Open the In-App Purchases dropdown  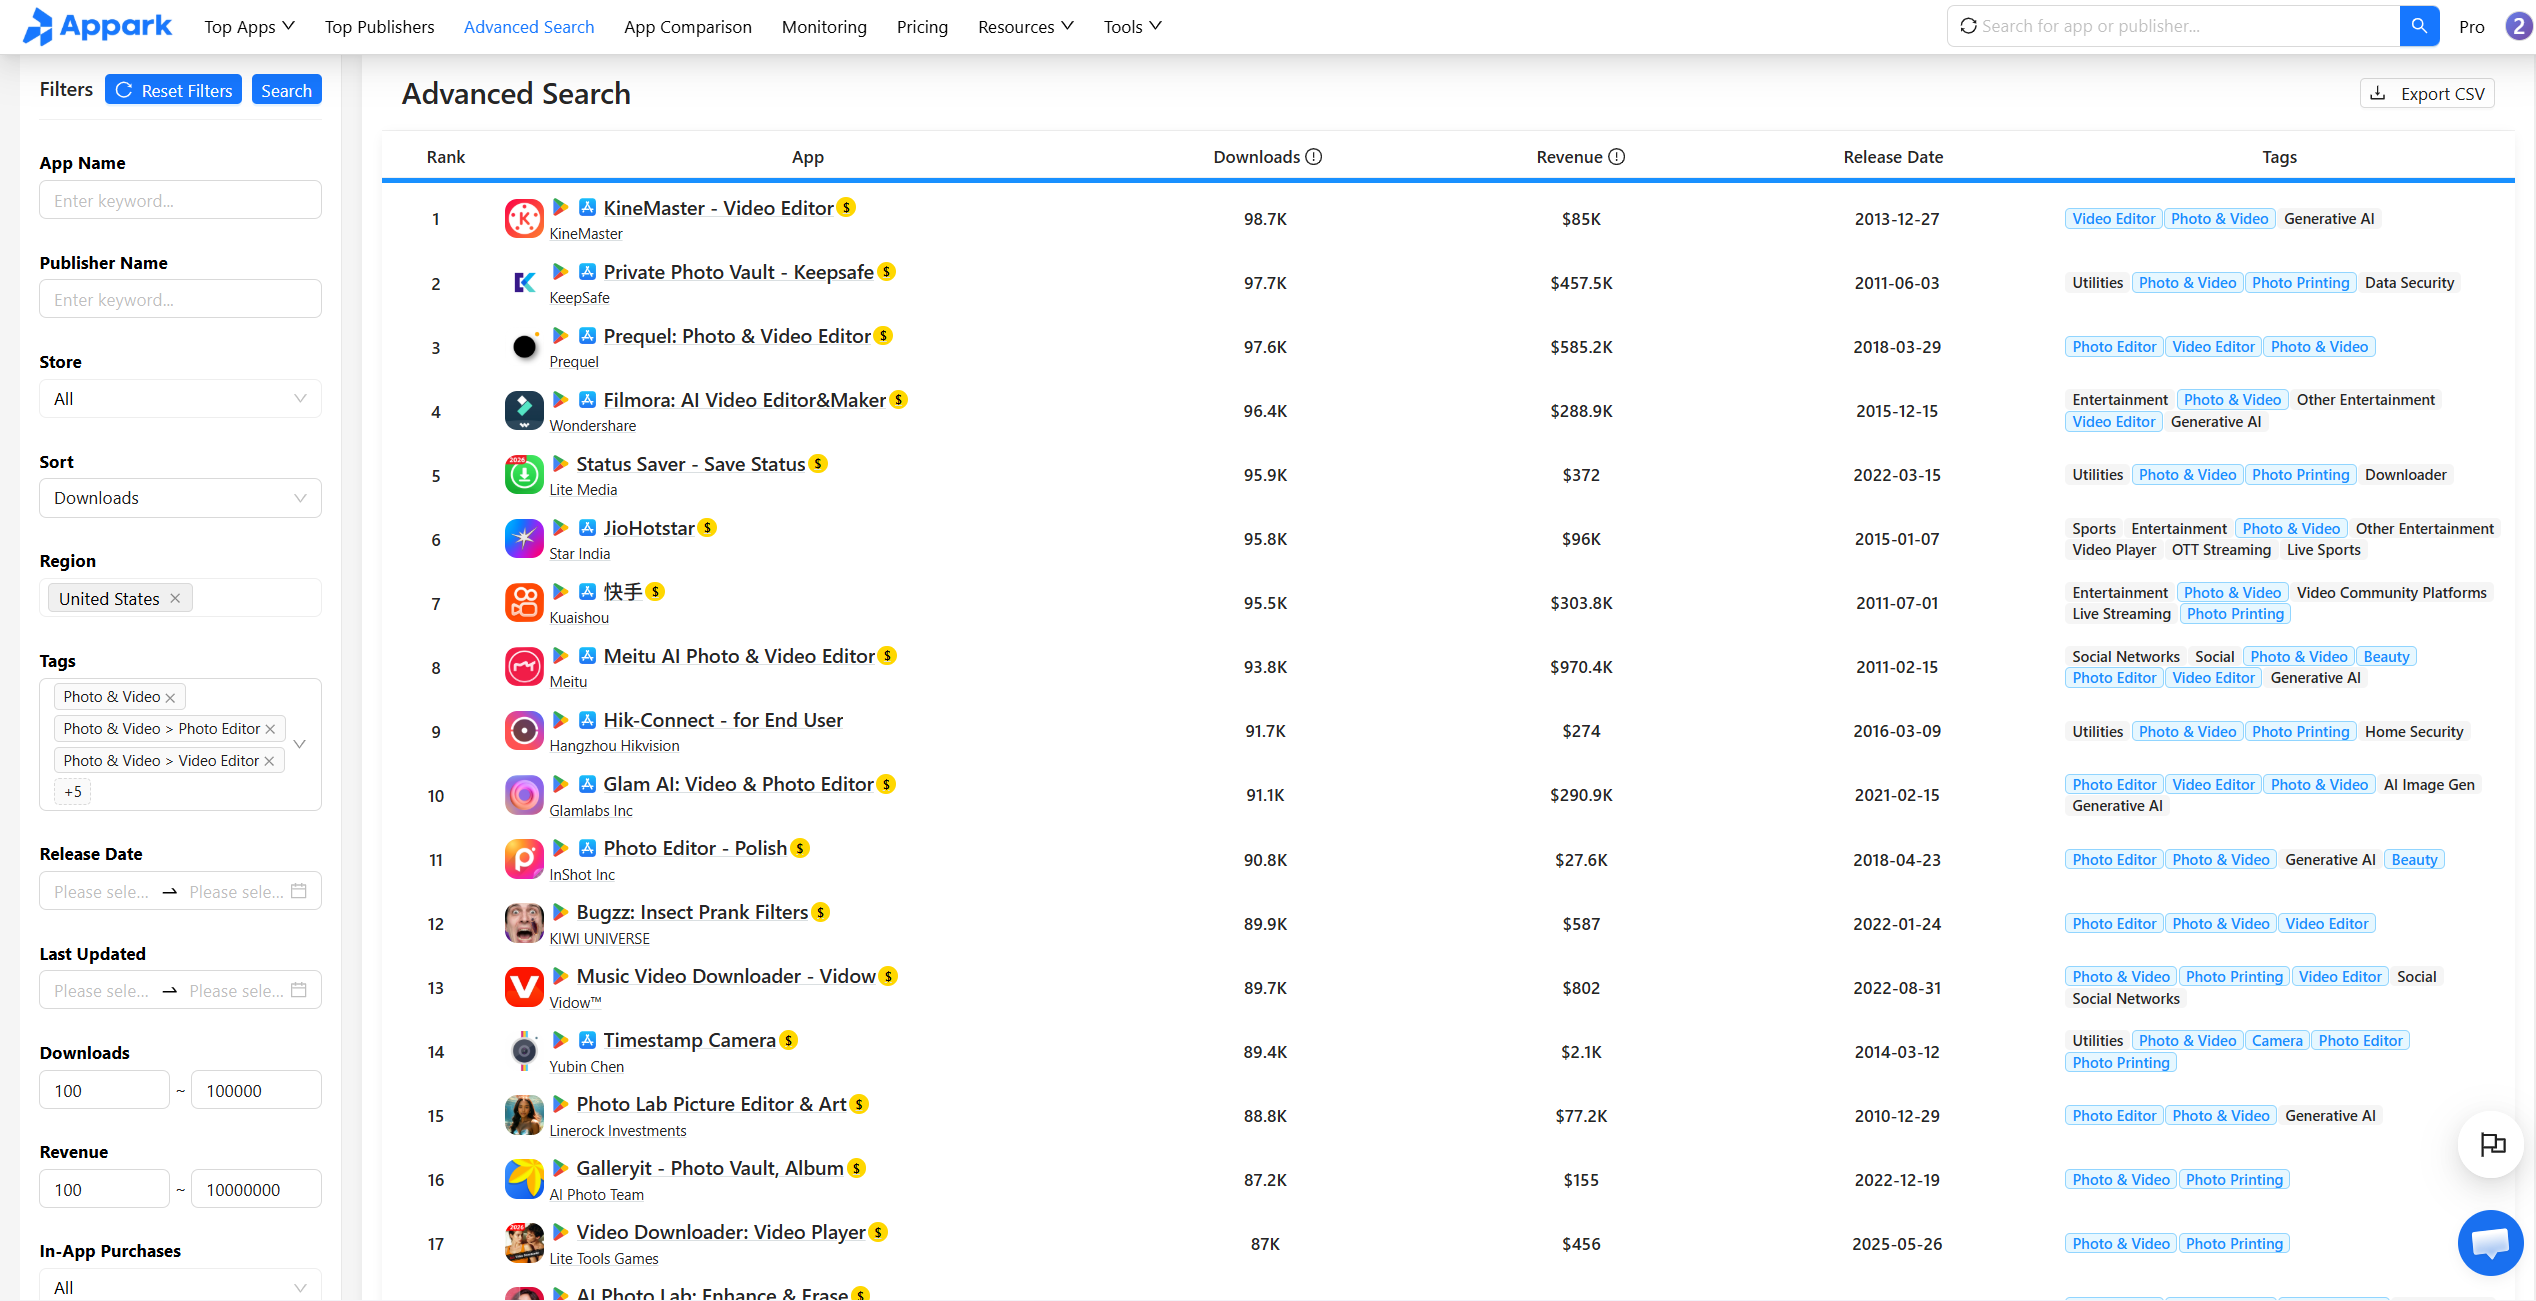[180, 1286]
